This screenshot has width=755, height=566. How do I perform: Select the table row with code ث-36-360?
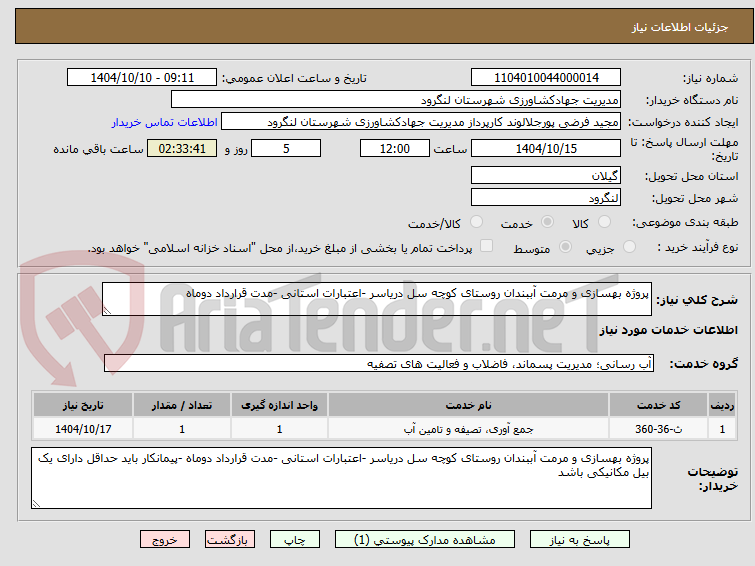pos(384,429)
